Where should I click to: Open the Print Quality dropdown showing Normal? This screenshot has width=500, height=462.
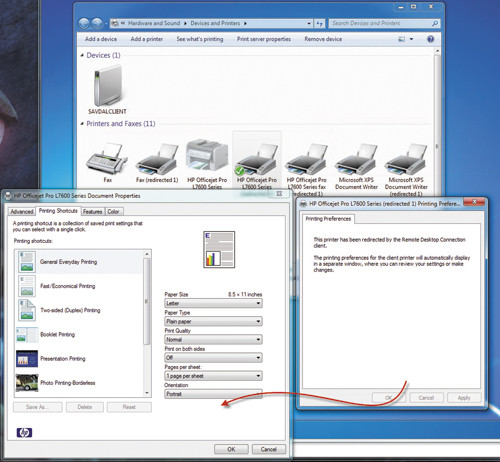(x=213, y=339)
